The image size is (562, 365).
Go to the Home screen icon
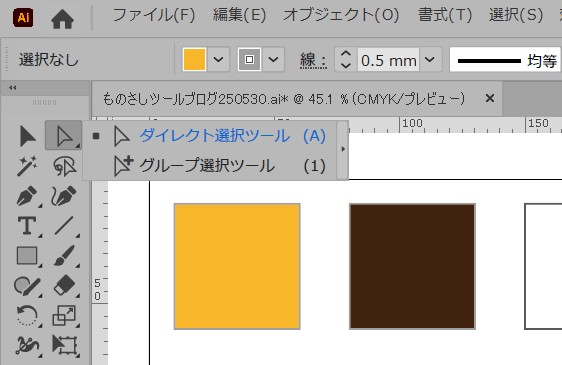(x=62, y=19)
